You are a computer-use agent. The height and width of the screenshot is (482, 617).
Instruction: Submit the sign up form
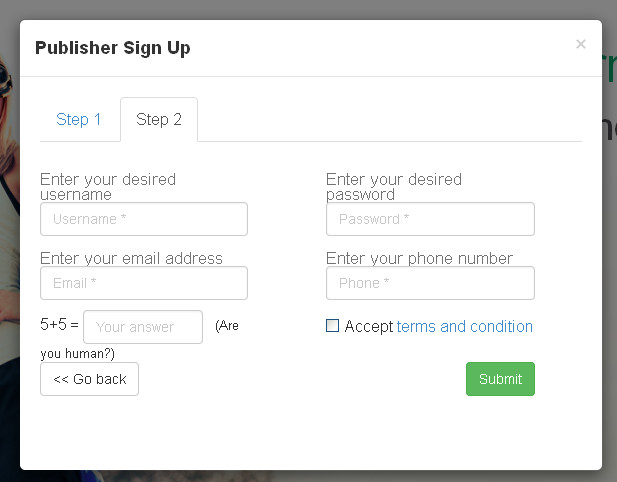coord(500,379)
